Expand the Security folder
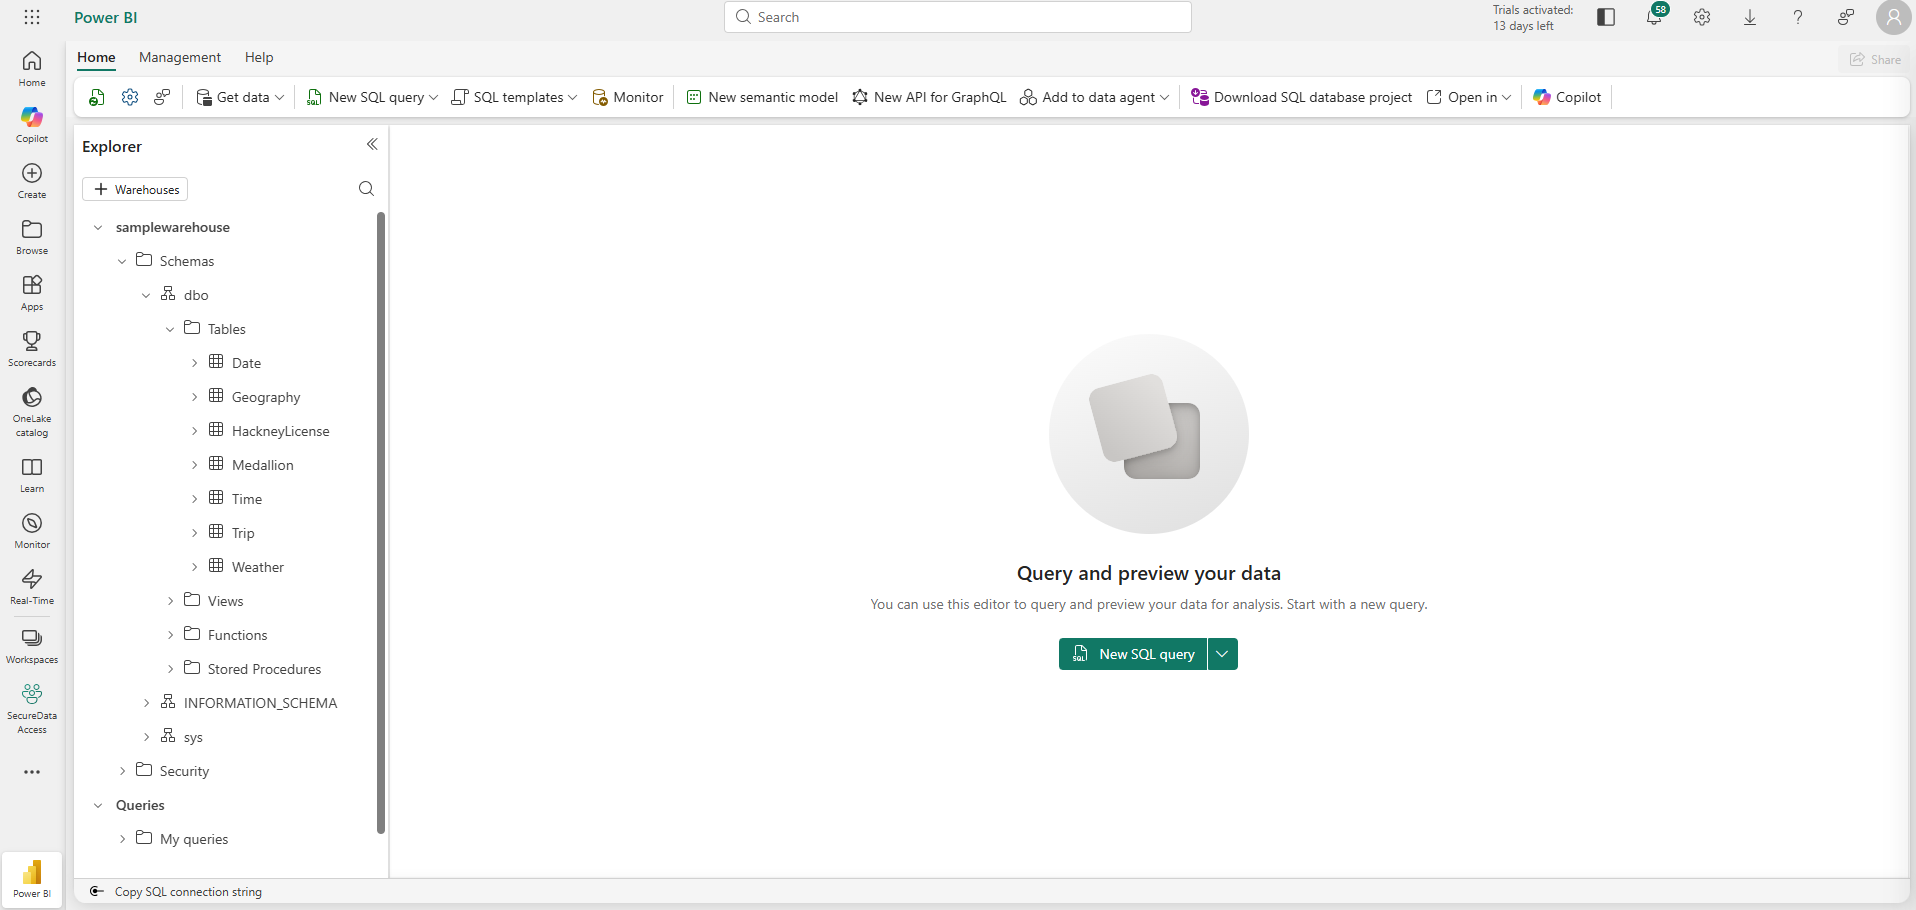The width and height of the screenshot is (1916, 910). coord(122,772)
